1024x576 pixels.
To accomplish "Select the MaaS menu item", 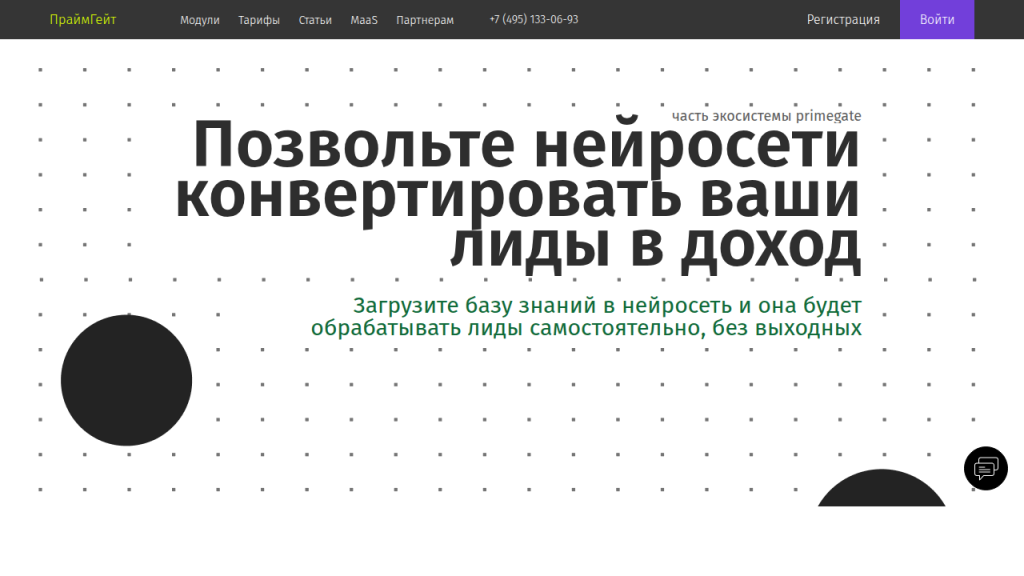I will click(x=364, y=20).
